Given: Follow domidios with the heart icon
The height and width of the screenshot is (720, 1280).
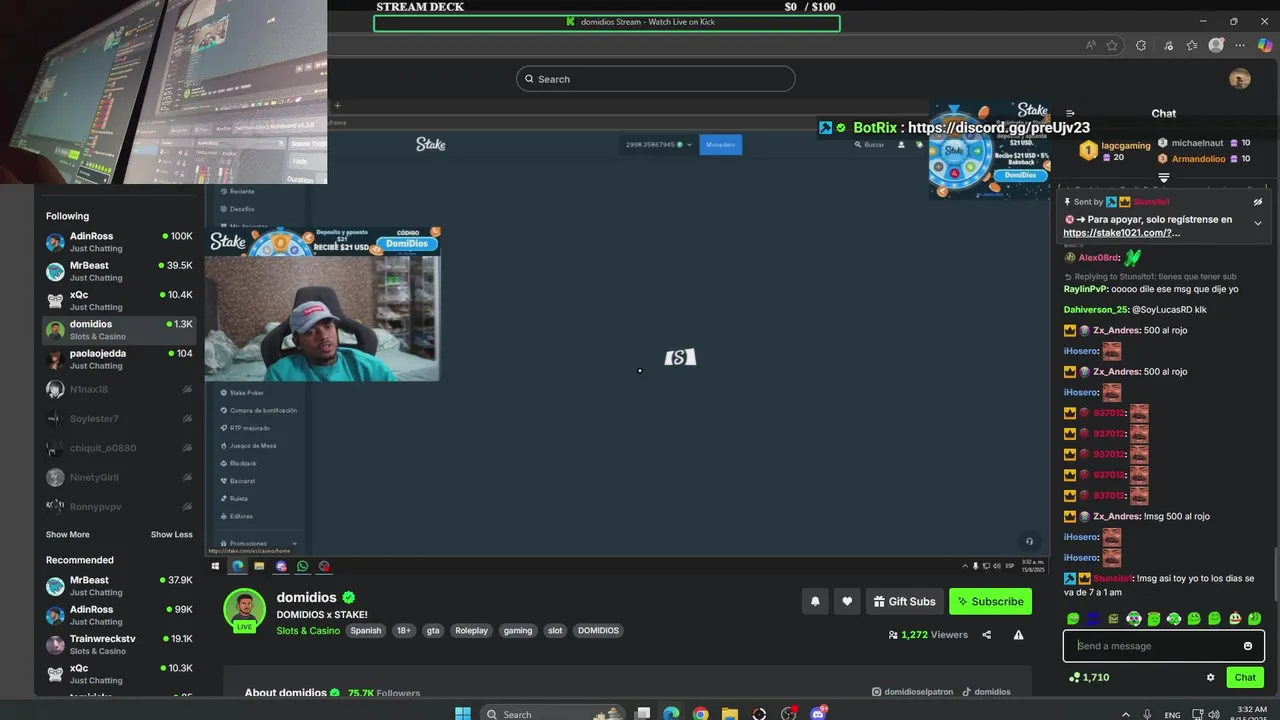Looking at the screenshot, I should 847,601.
